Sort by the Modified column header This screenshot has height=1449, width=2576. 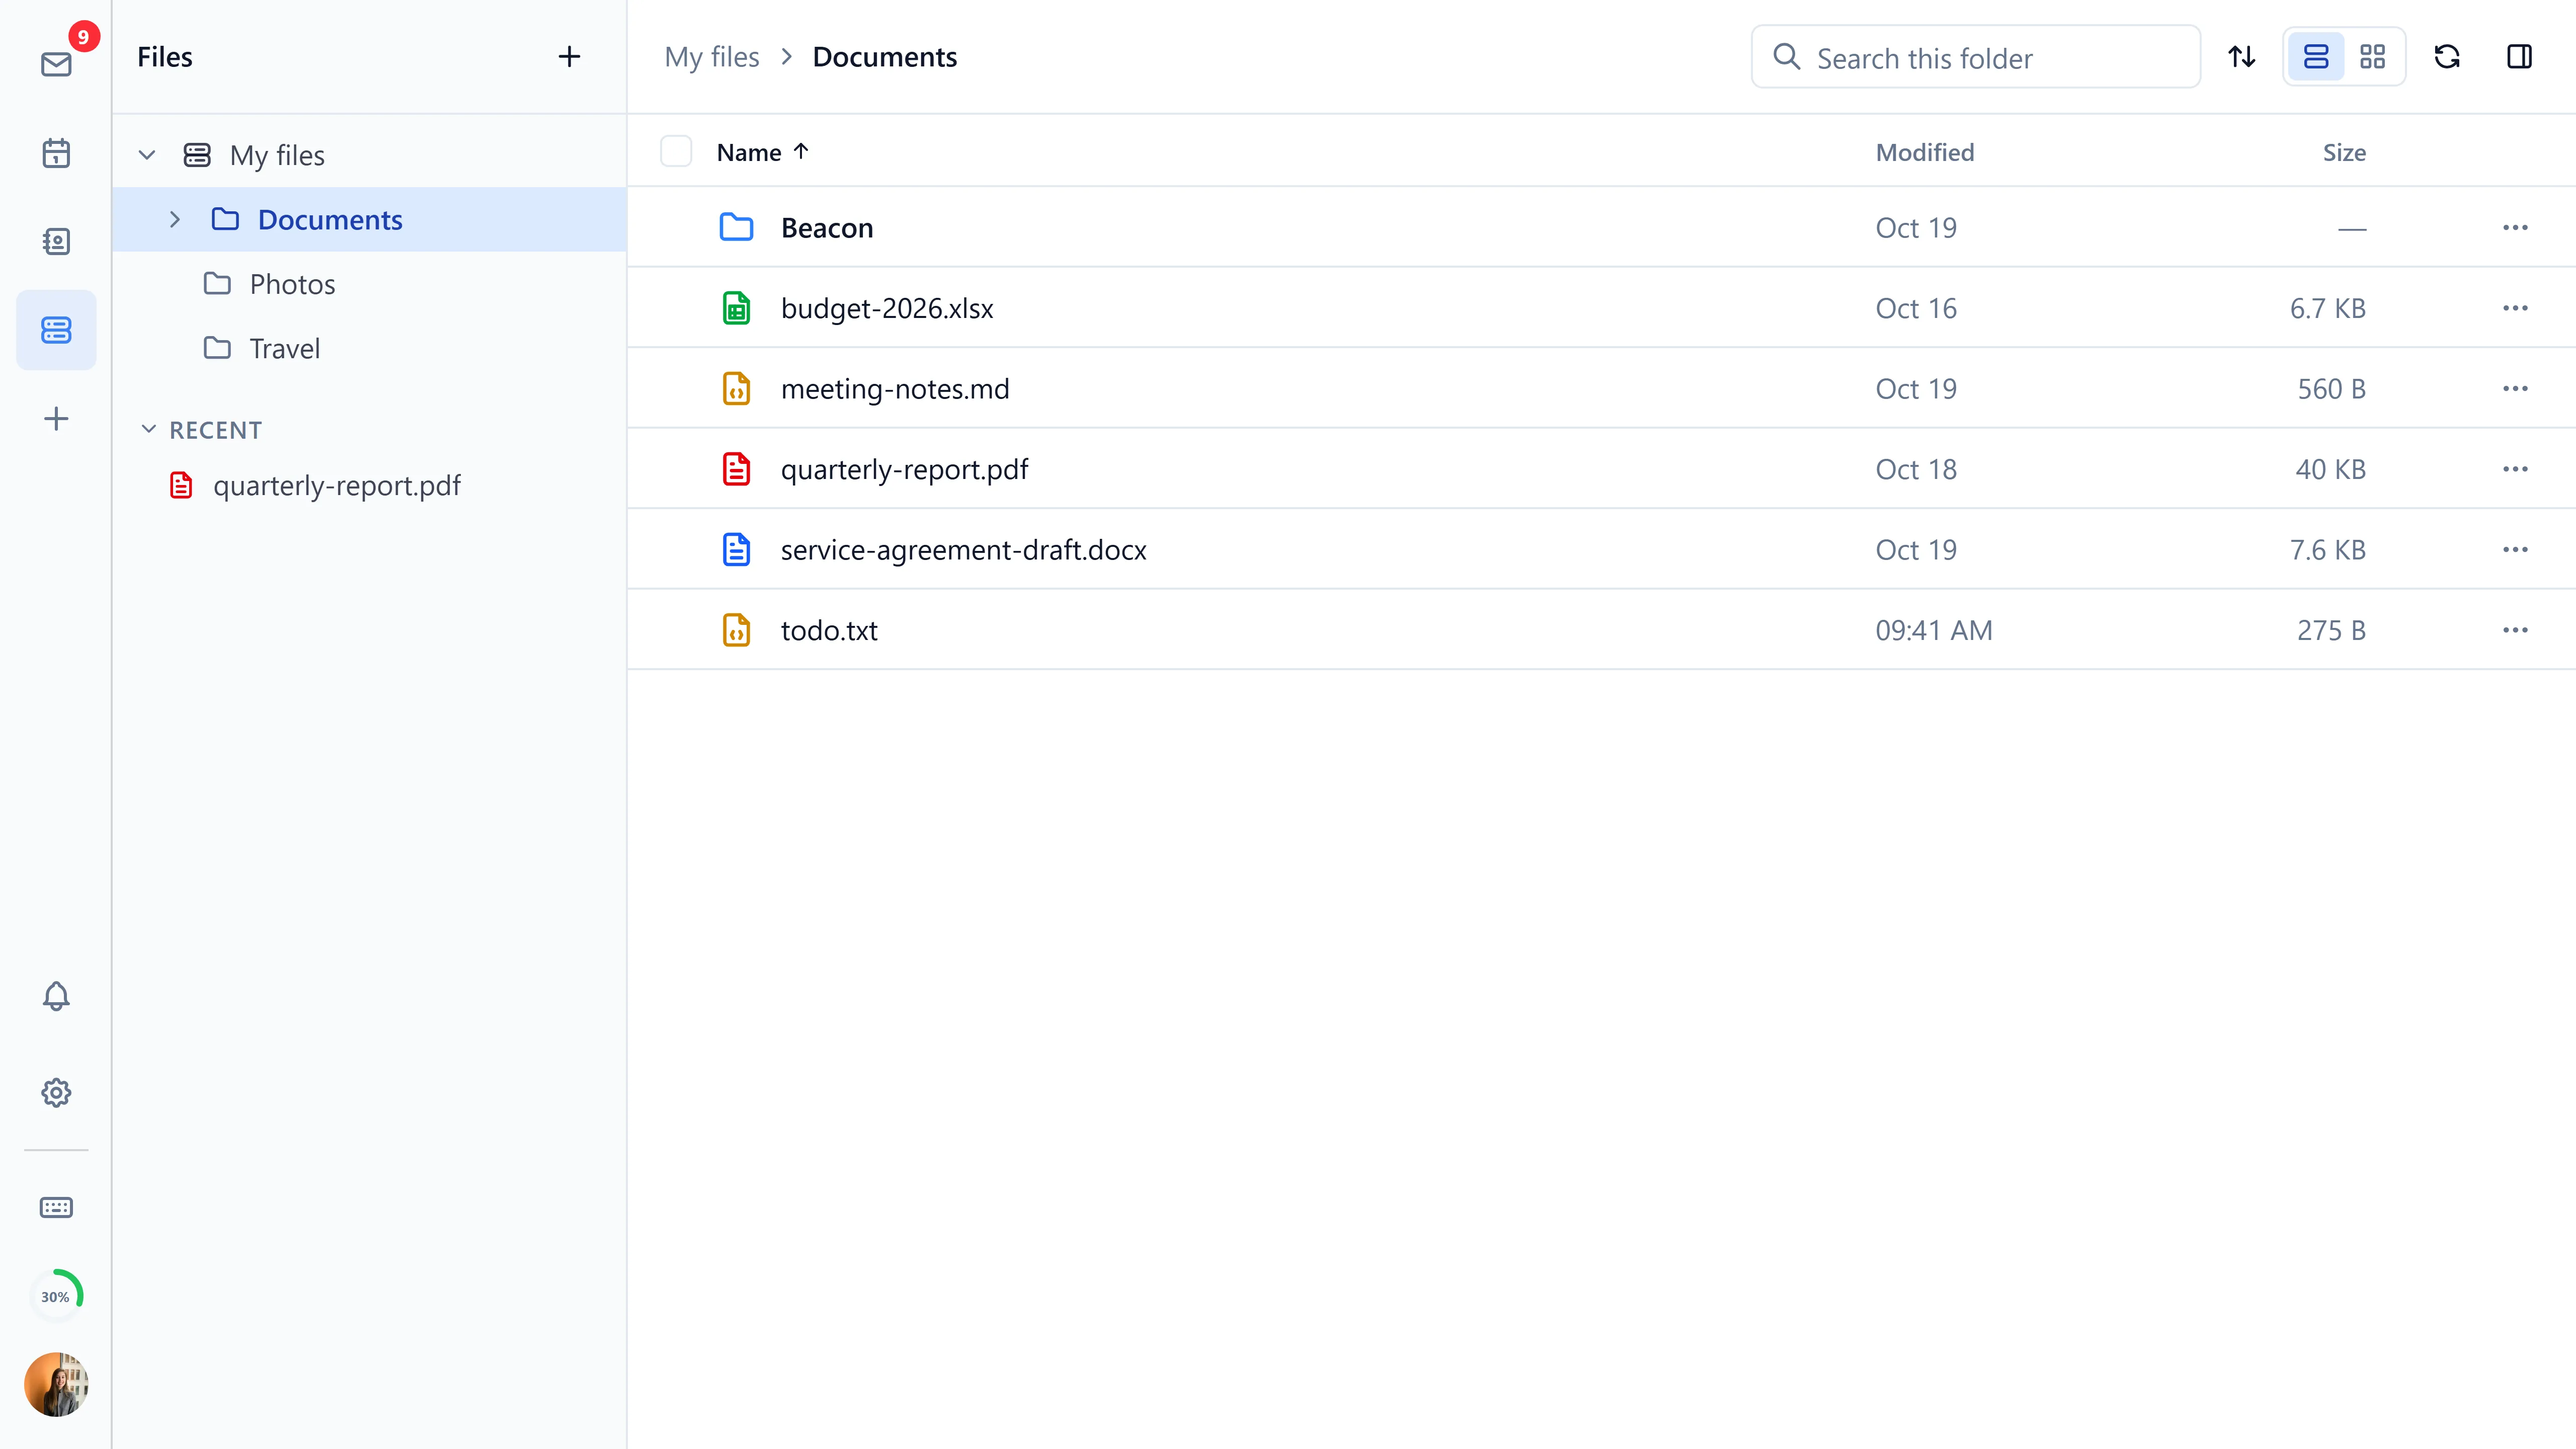(x=1925, y=152)
